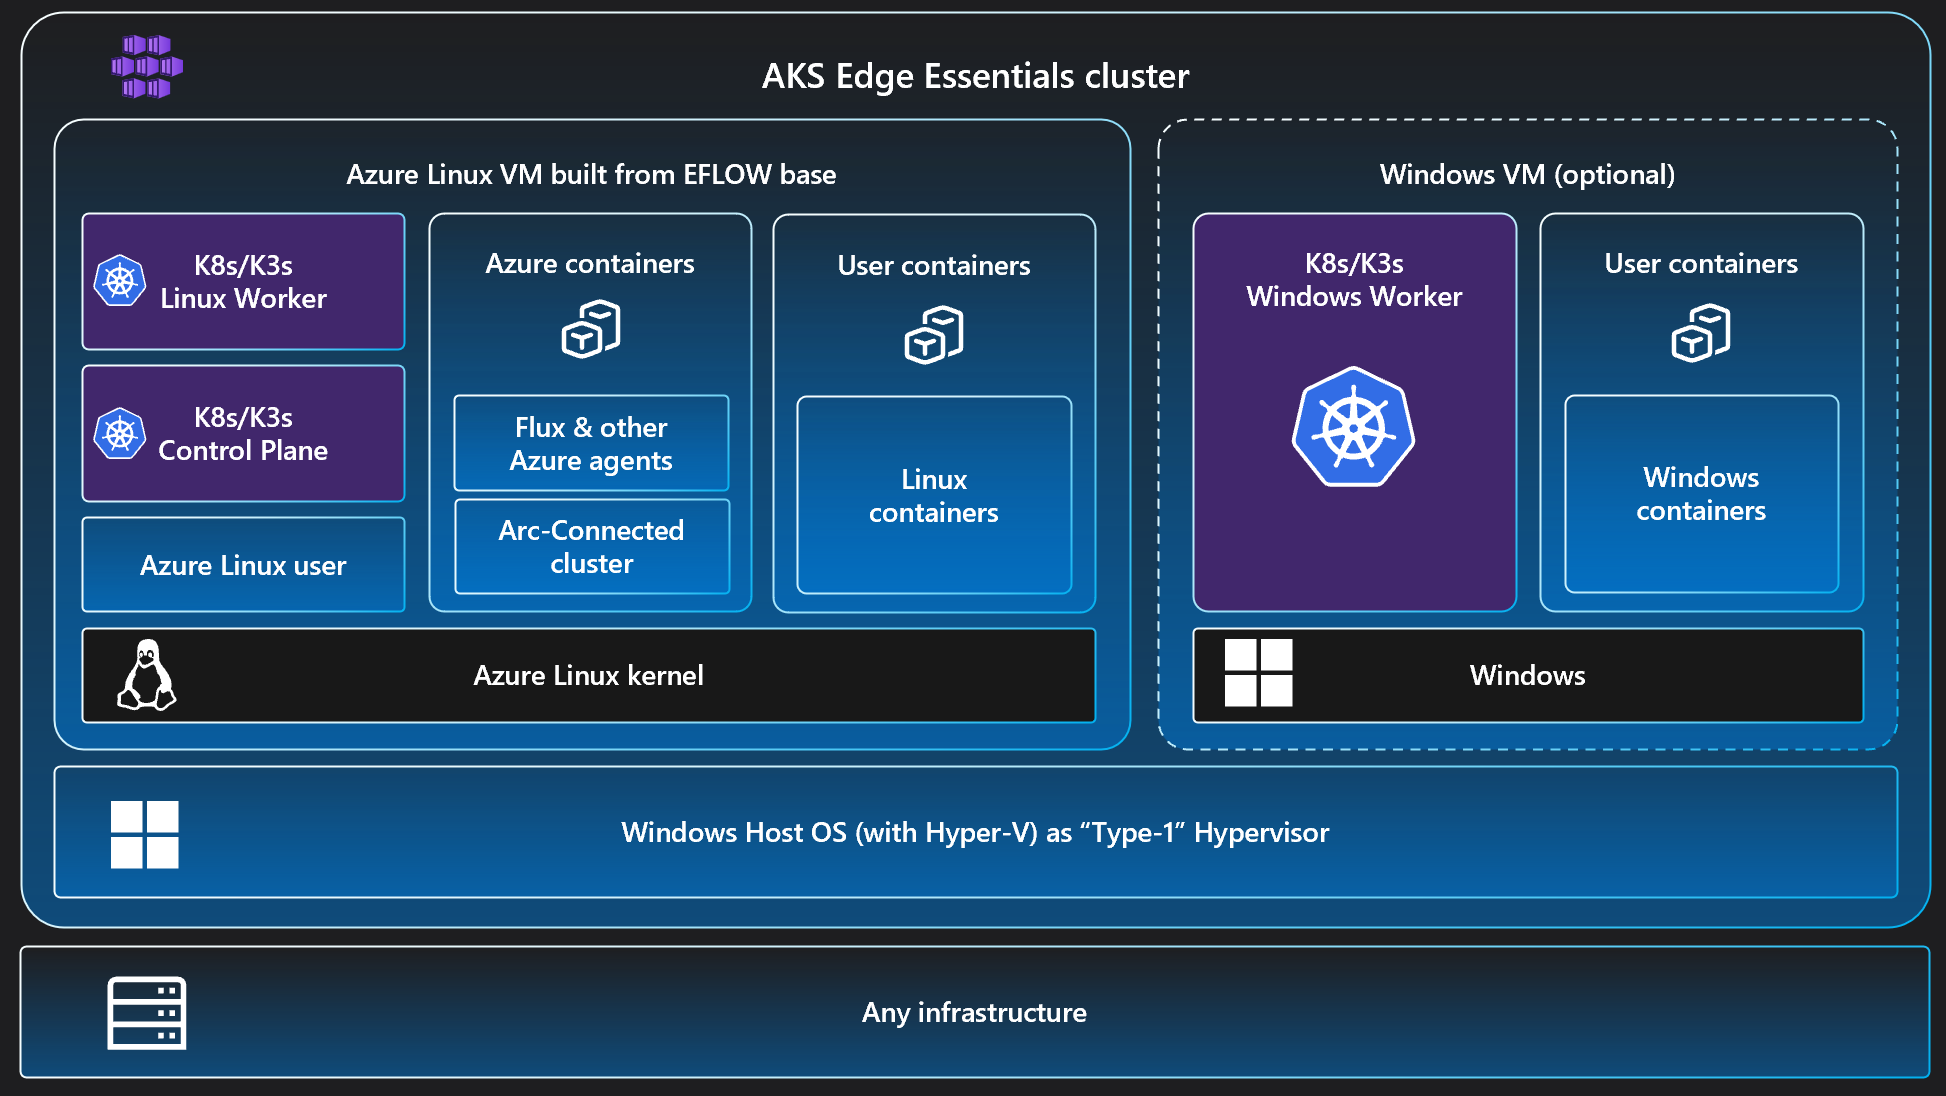The image size is (1946, 1096).
Task: Click the Flux & other Azure agents box
Action: point(591,443)
